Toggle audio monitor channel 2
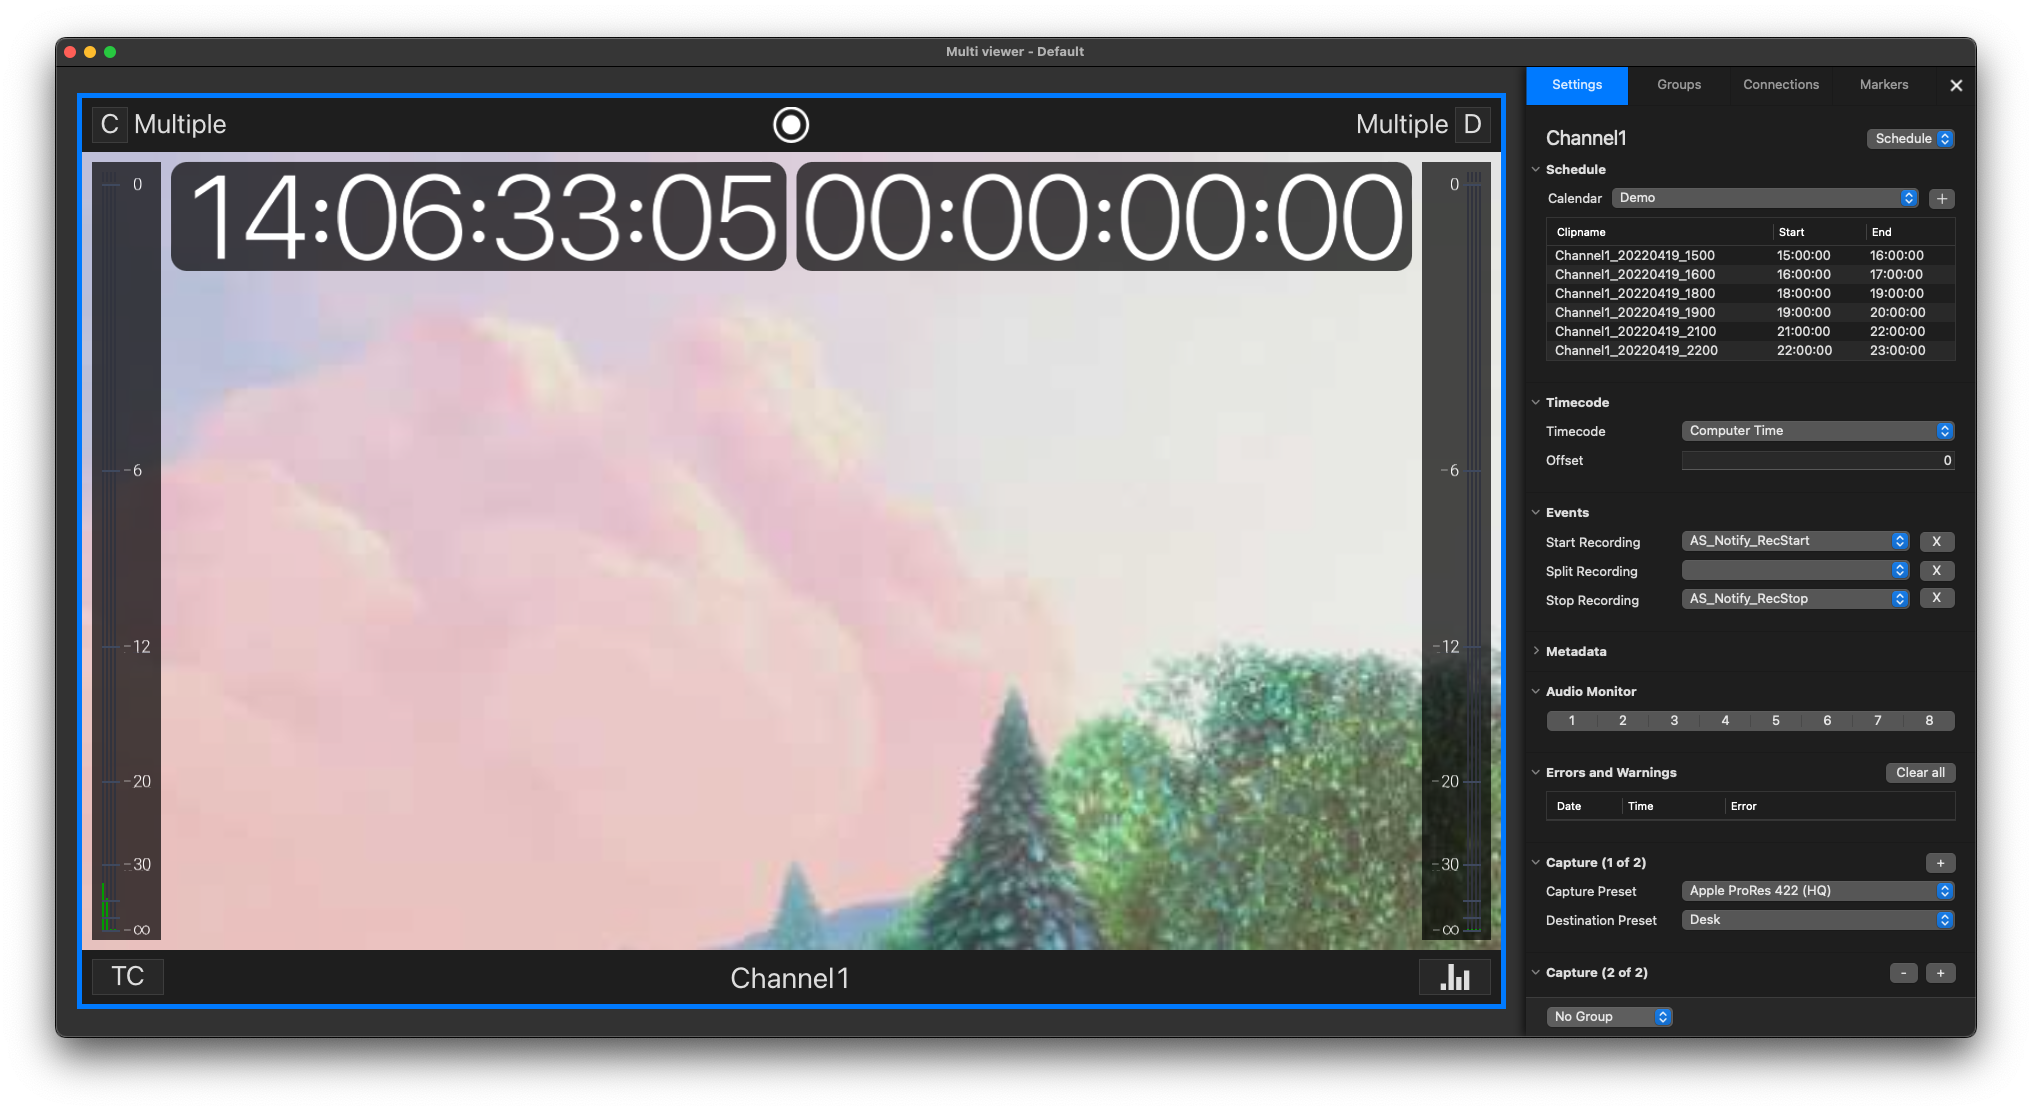The image size is (2032, 1111). pos(1623,721)
